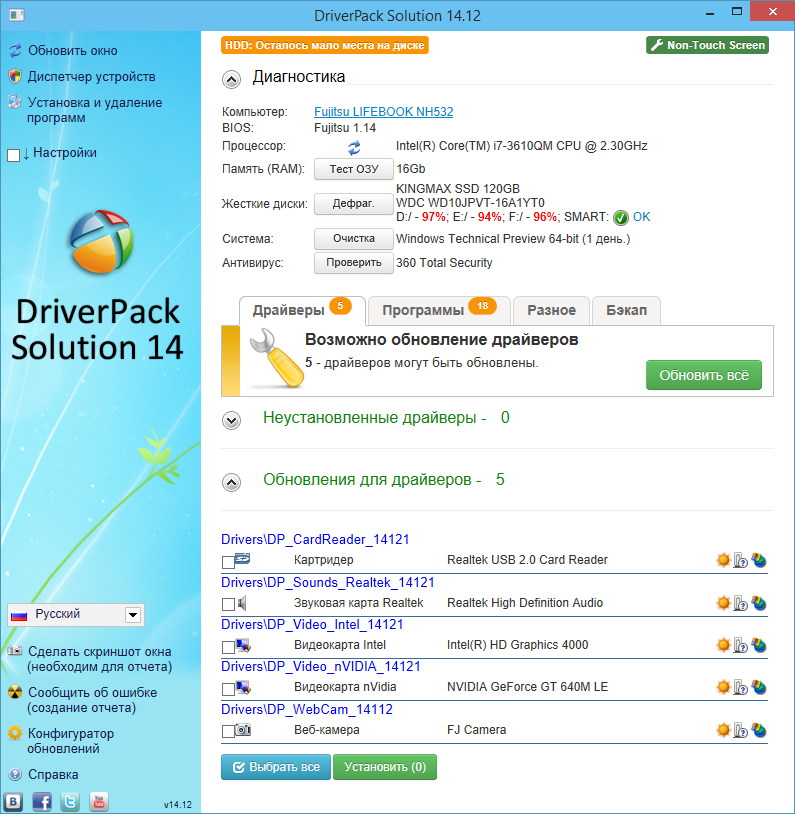Screen dimensions: 795x814
Task: Collapse the Диагностика section
Action: click(x=231, y=79)
